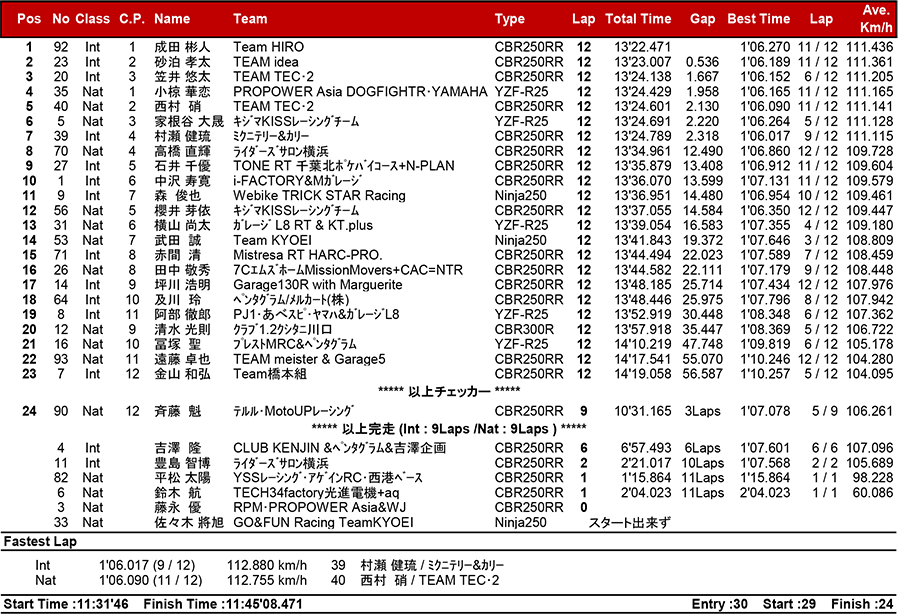
Task: Select 'Mistresa RT HARC-PRO.' team
Action: click(x=308, y=255)
